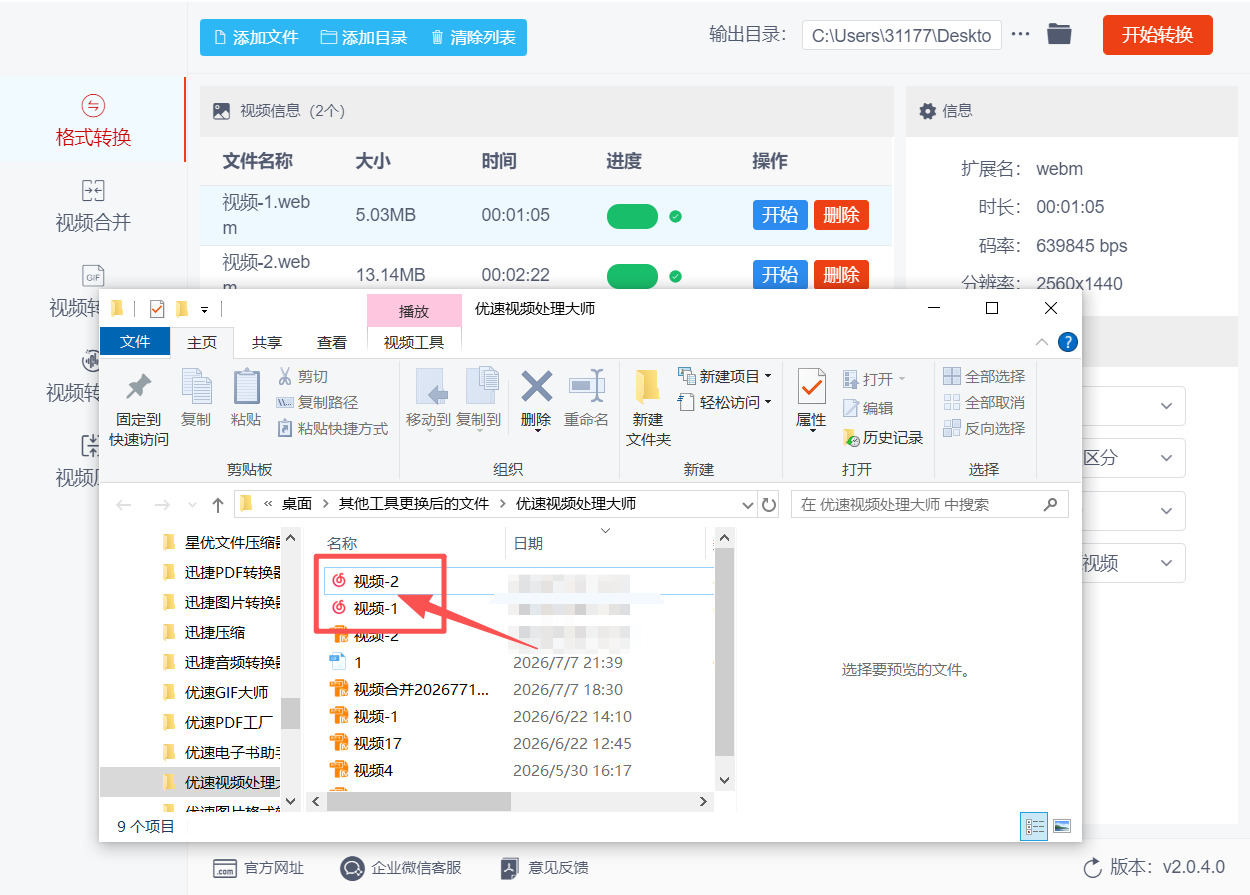Screen dimensions: 1250x895
Task: Open the 轻松访问 dropdown
Action: (725, 402)
